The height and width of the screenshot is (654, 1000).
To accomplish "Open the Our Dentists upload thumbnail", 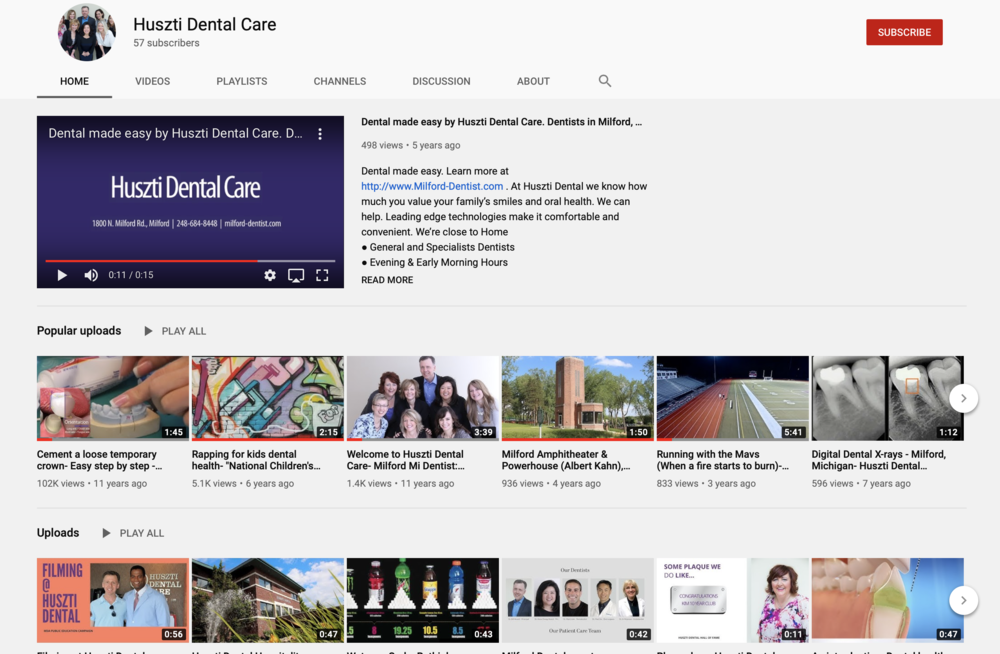I will pos(578,600).
